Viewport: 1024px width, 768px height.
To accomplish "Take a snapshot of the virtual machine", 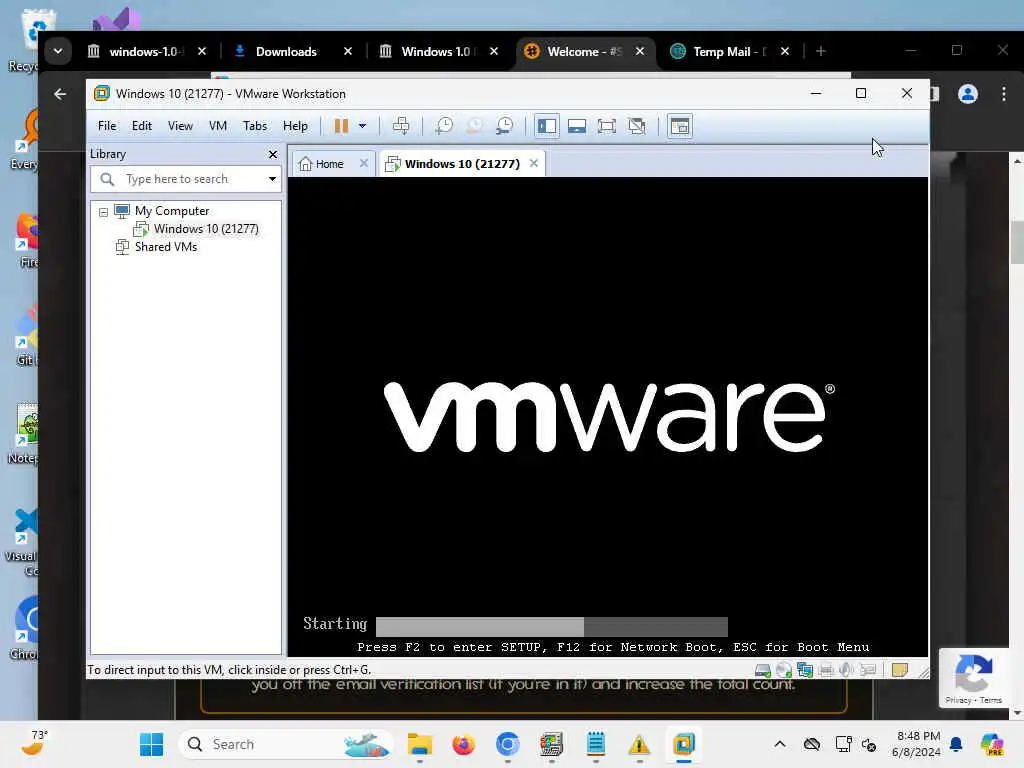I will tap(444, 126).
